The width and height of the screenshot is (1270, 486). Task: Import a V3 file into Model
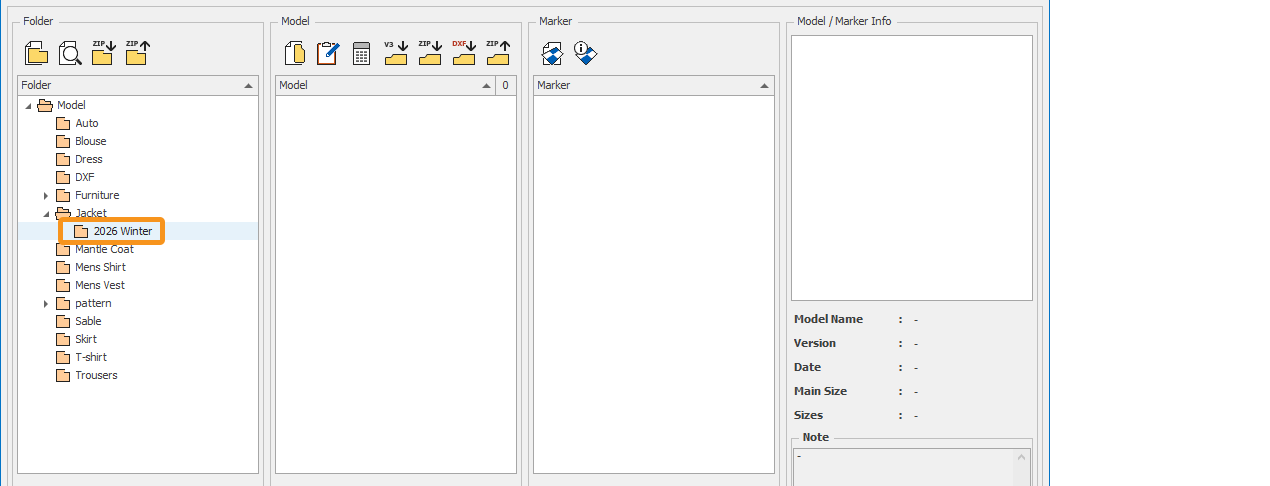(x=396, y=53)
